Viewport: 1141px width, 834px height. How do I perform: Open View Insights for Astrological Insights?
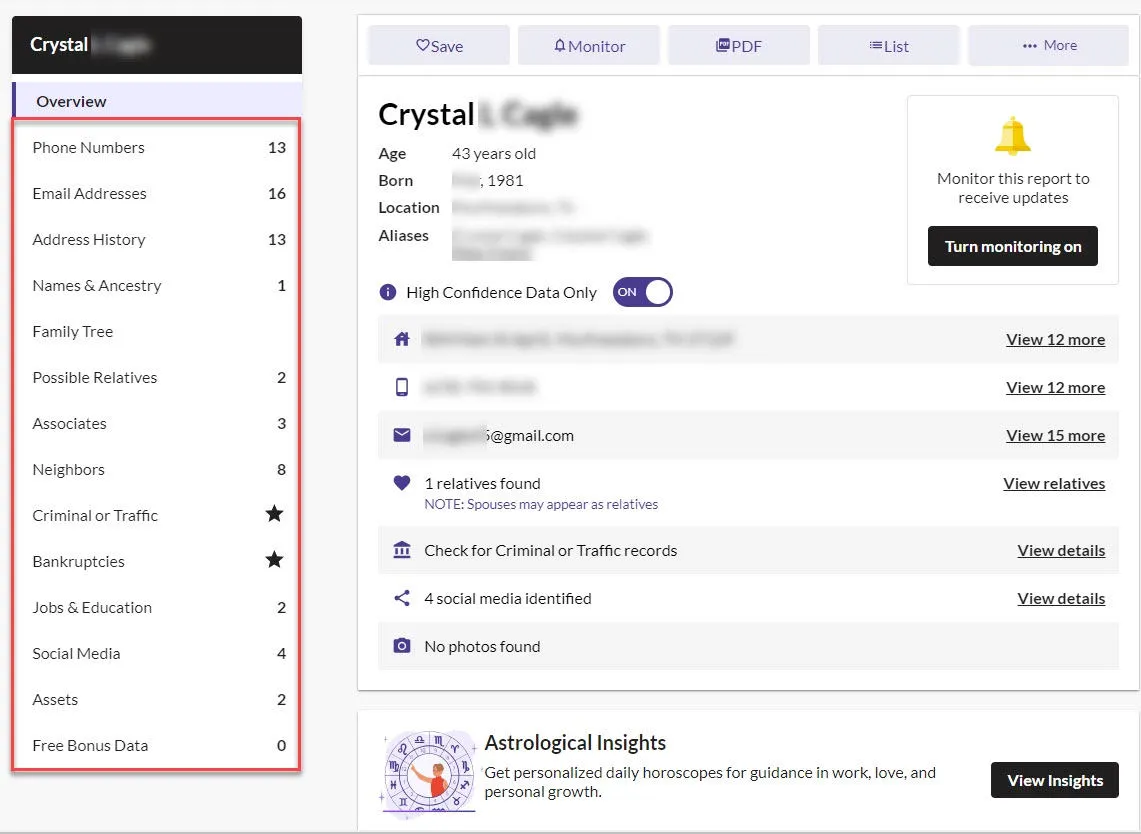(1054, 780)
